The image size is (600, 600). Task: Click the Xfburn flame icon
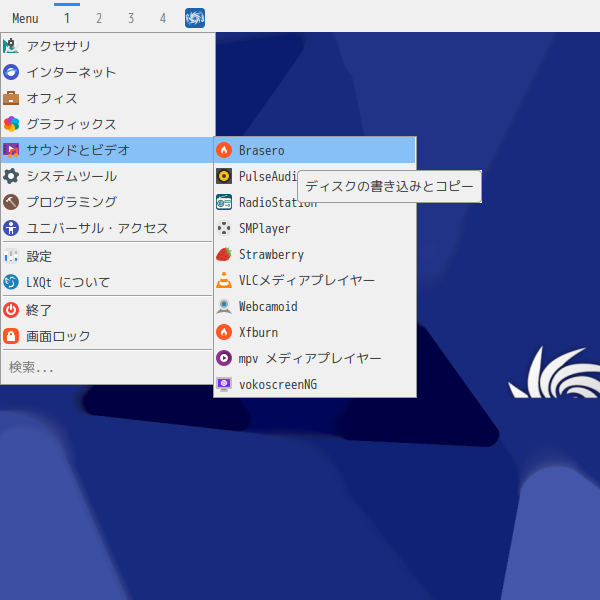click(x=224, y=332)
